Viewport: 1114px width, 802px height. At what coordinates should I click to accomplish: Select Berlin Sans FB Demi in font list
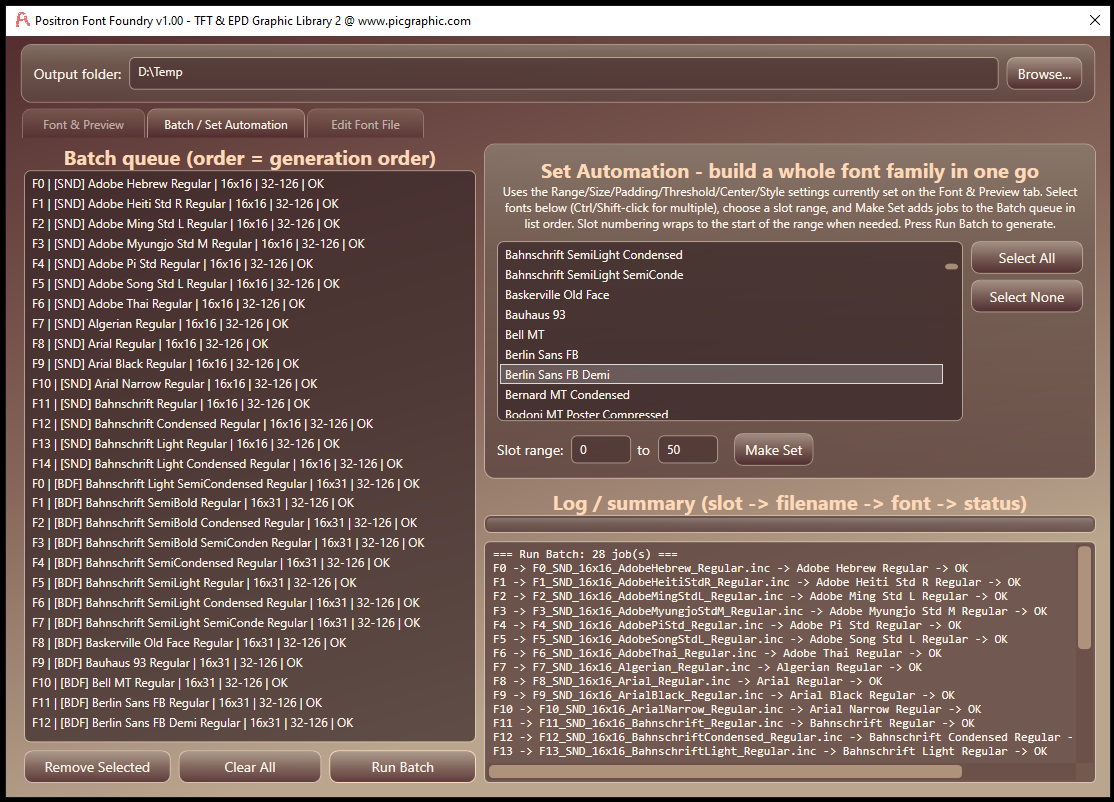(721, 374)
